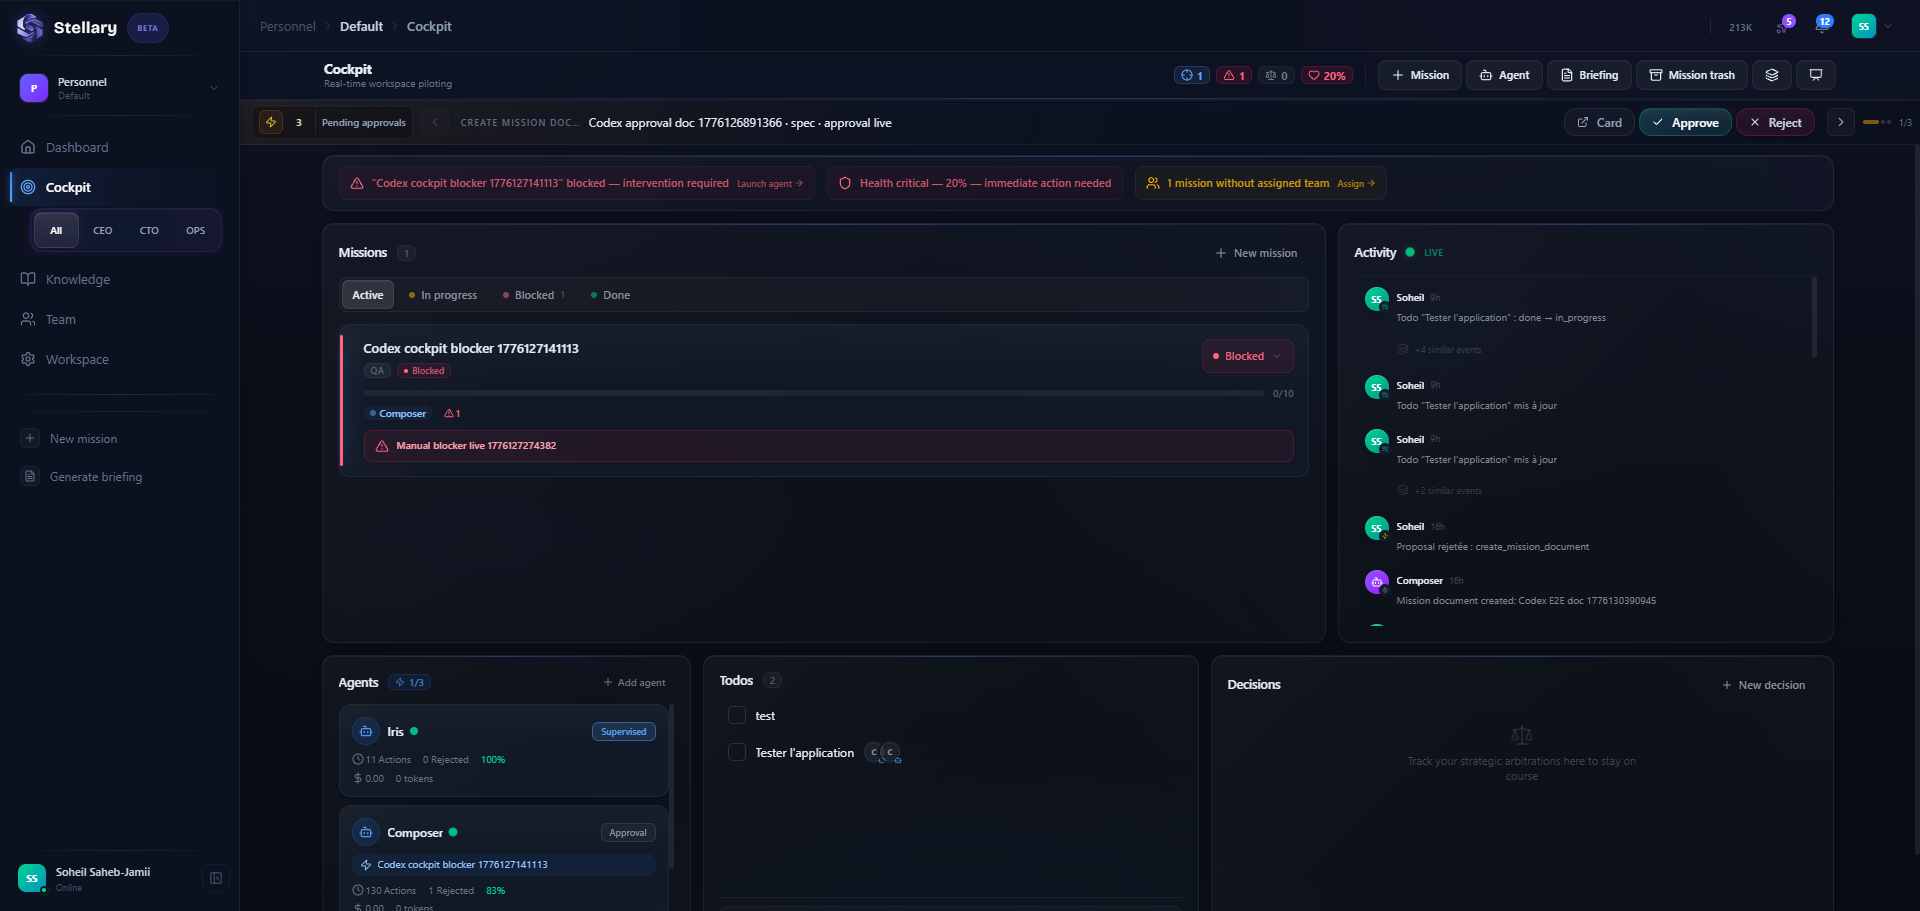Open the stacked layers icon button
The image size is (1920, 911).
(x=1772, y=75)
